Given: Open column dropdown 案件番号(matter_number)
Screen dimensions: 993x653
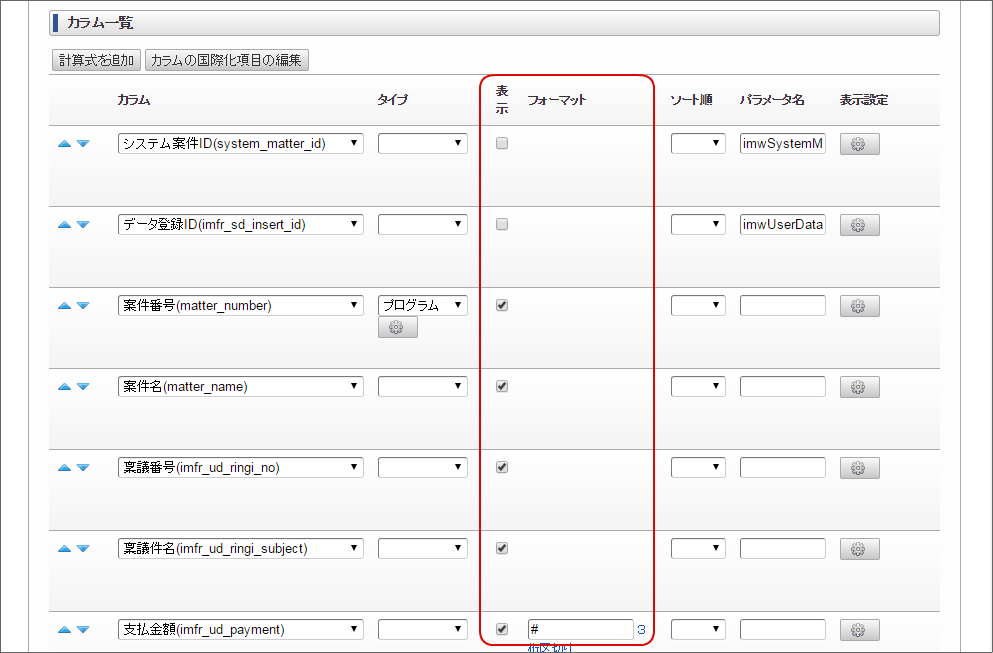Looking at the screenshot, I should click(x=241, y=305).
